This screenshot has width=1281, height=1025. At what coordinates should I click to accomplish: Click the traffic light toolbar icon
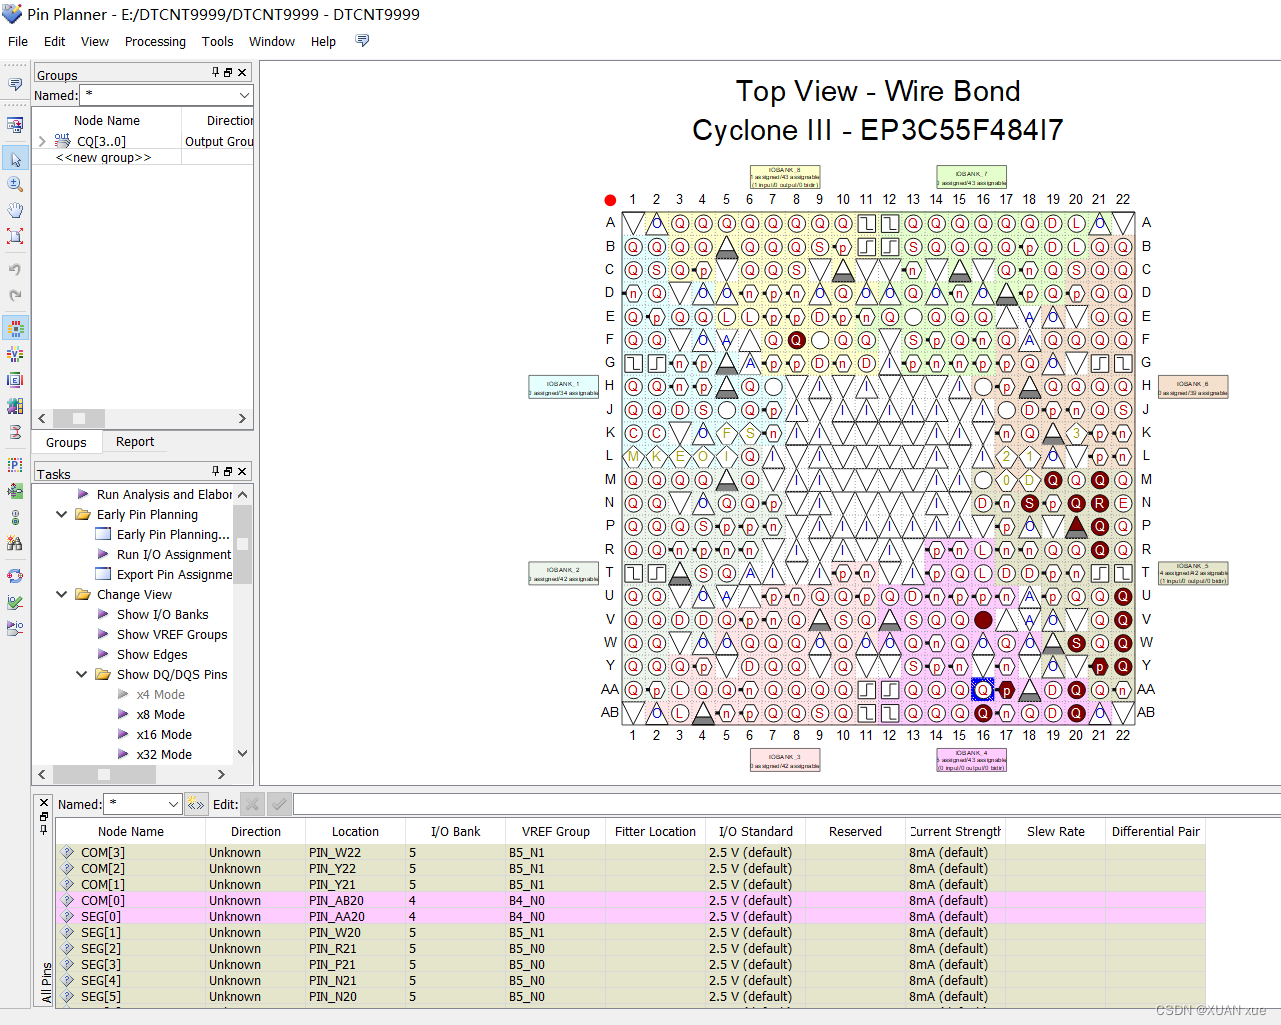point(15,517)
